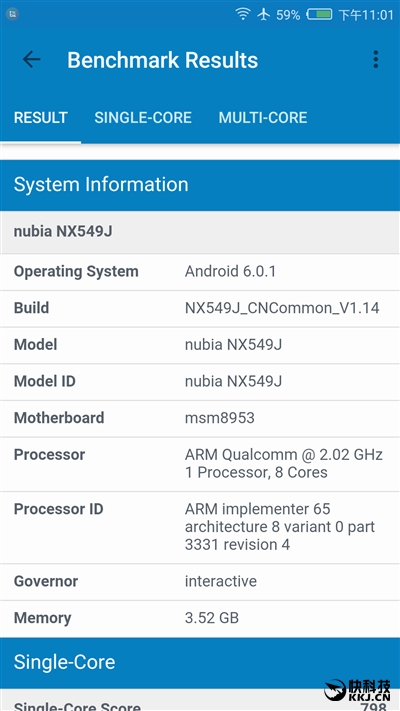This screenshot has height=711, width=400.
Task: Tap the notification icon in status bar
Action: click(x=12, y=14)
